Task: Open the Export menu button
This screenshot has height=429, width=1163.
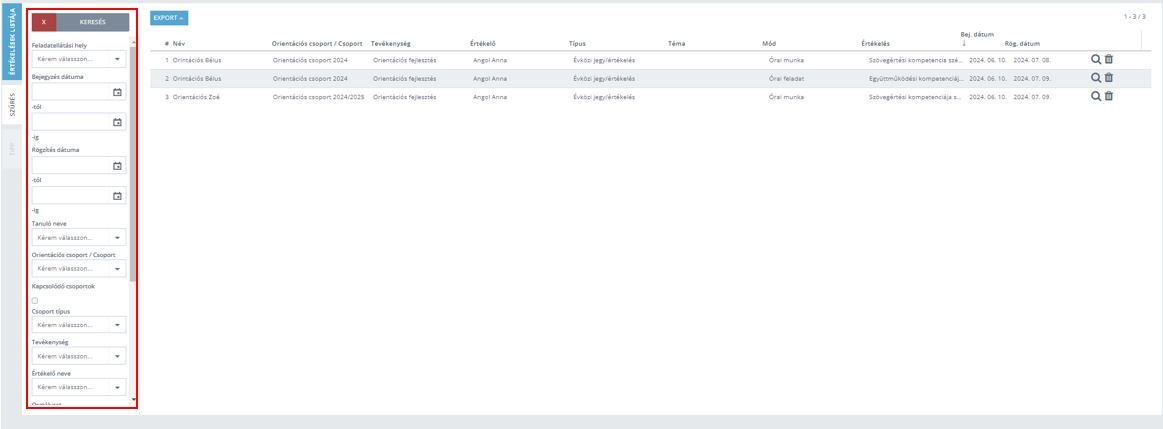Action: [169, 18]
